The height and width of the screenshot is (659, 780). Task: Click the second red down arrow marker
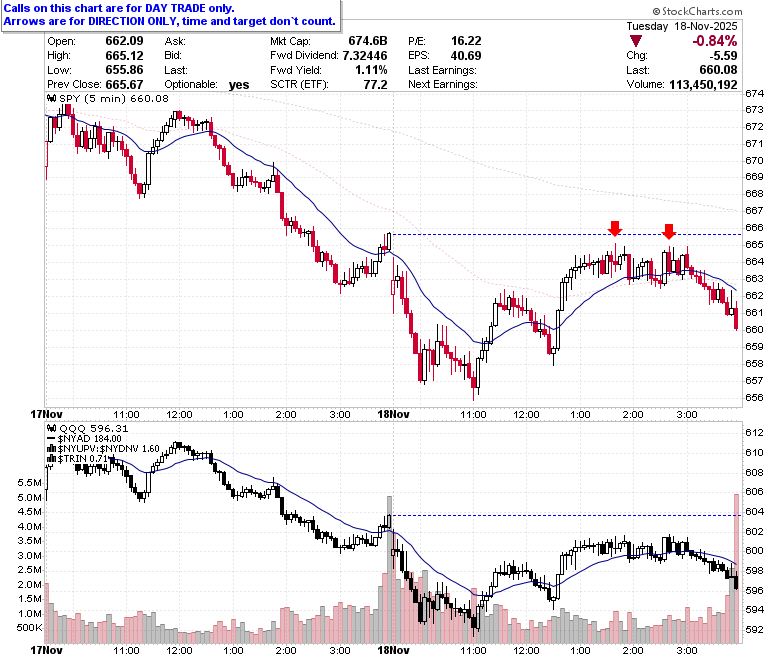669,231
